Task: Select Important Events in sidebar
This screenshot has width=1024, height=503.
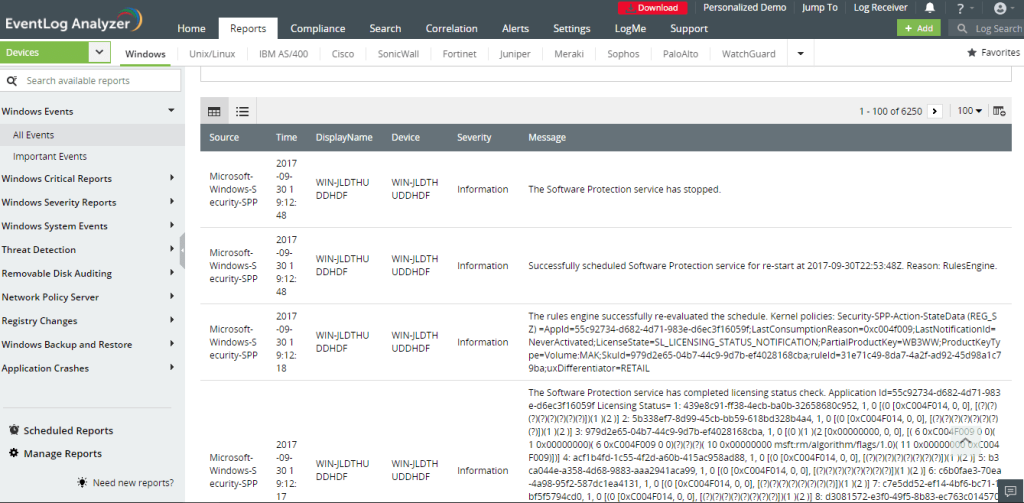Action: coord(50,156)
